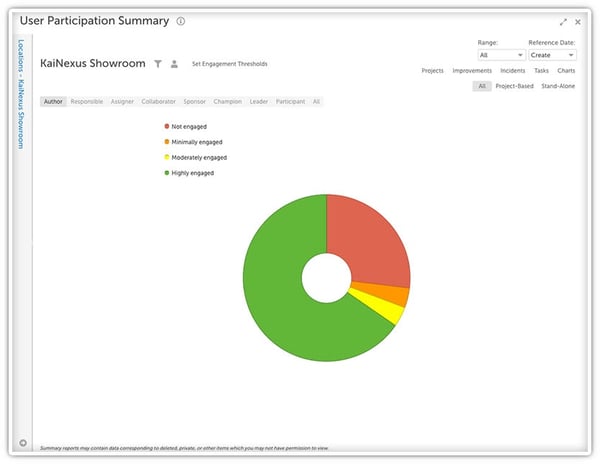Close the User Participation Summary window
The image size is (600, 464).
pos(578,22)
